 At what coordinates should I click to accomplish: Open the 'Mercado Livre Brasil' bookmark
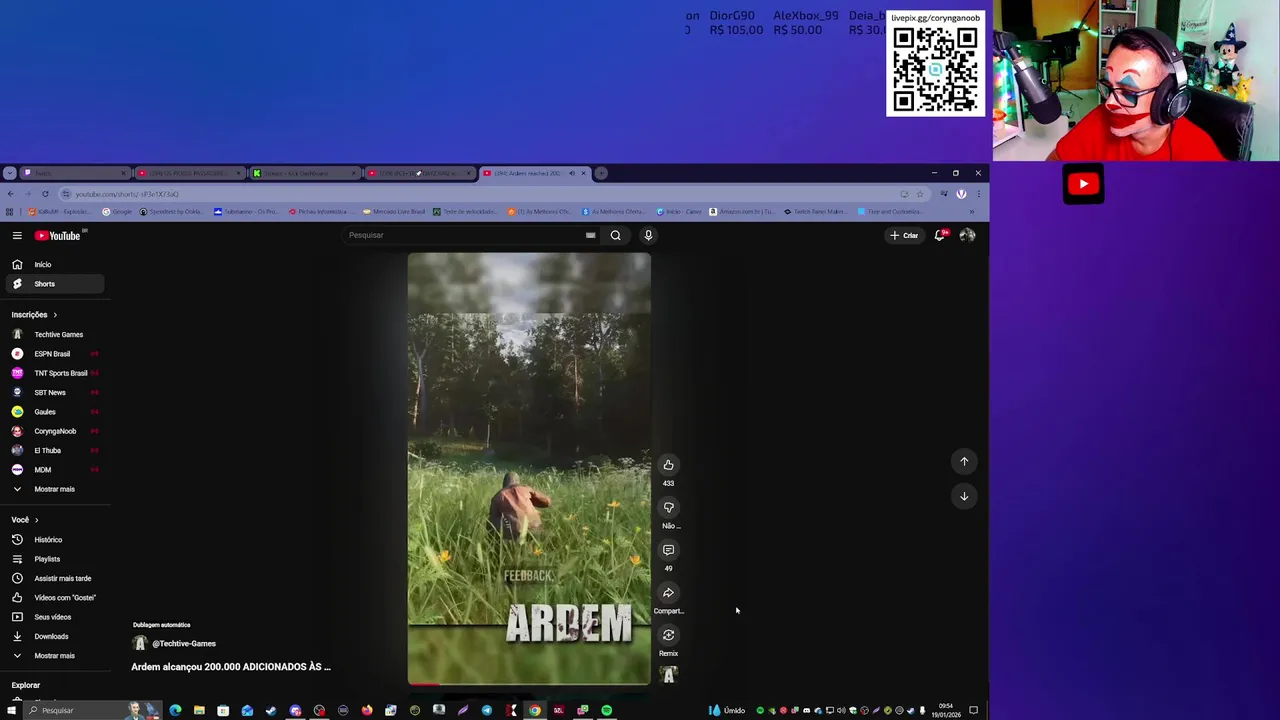394,212
